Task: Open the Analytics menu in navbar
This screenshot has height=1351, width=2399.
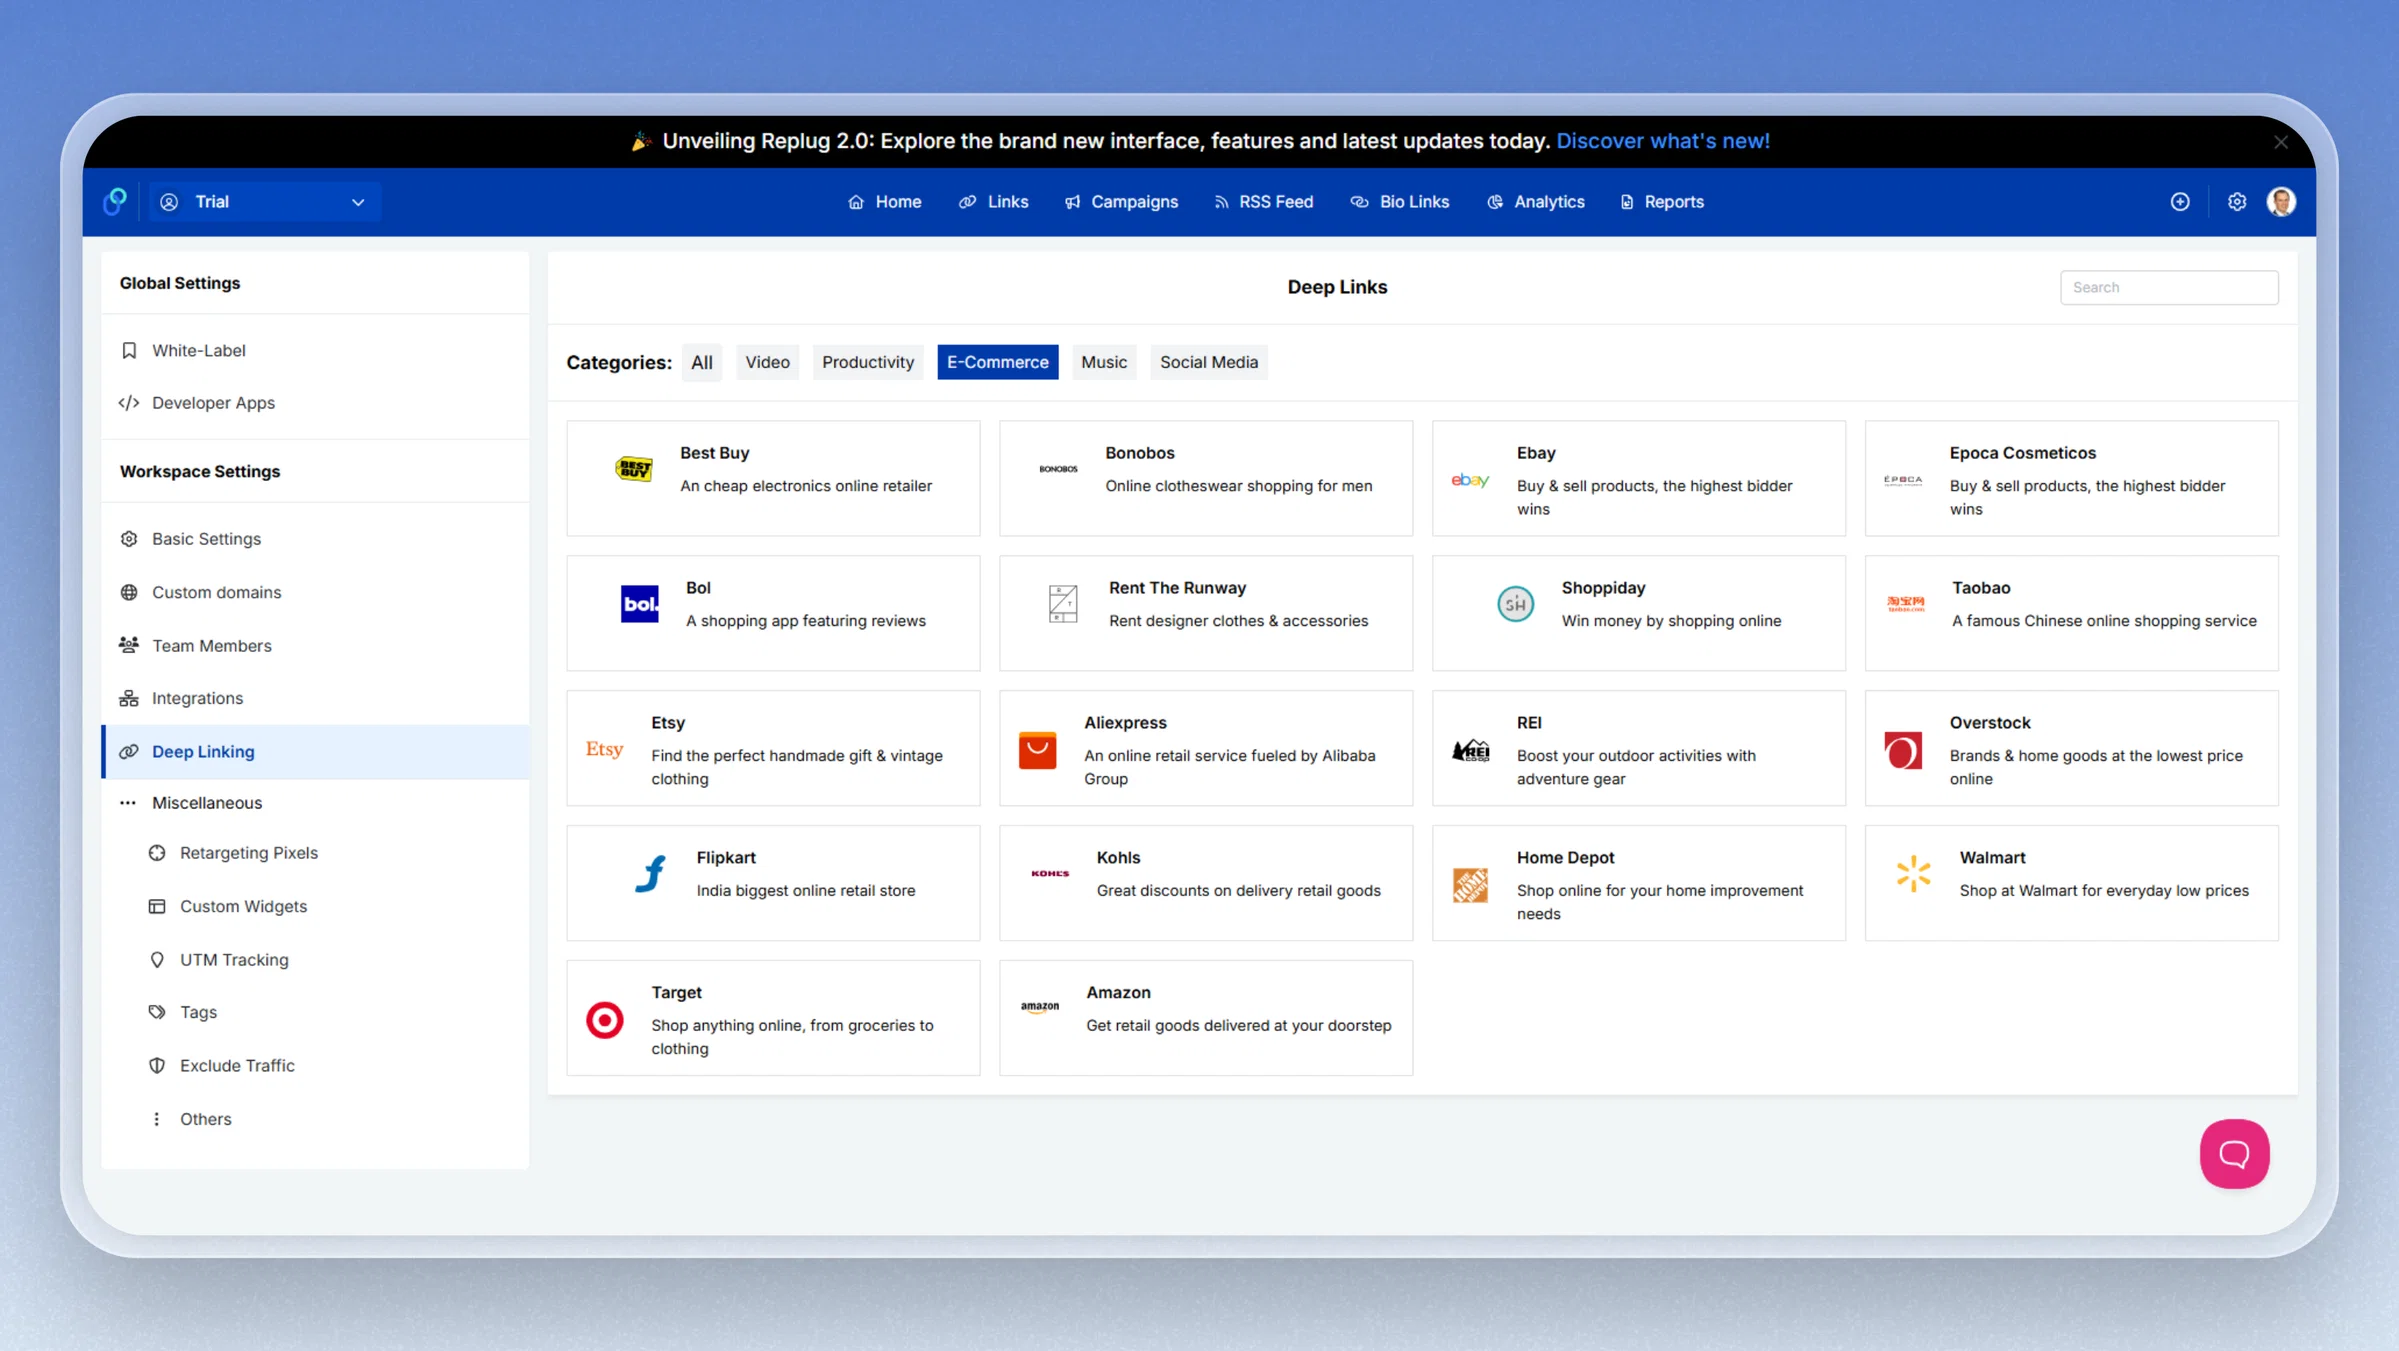Action: point(1536,202)
